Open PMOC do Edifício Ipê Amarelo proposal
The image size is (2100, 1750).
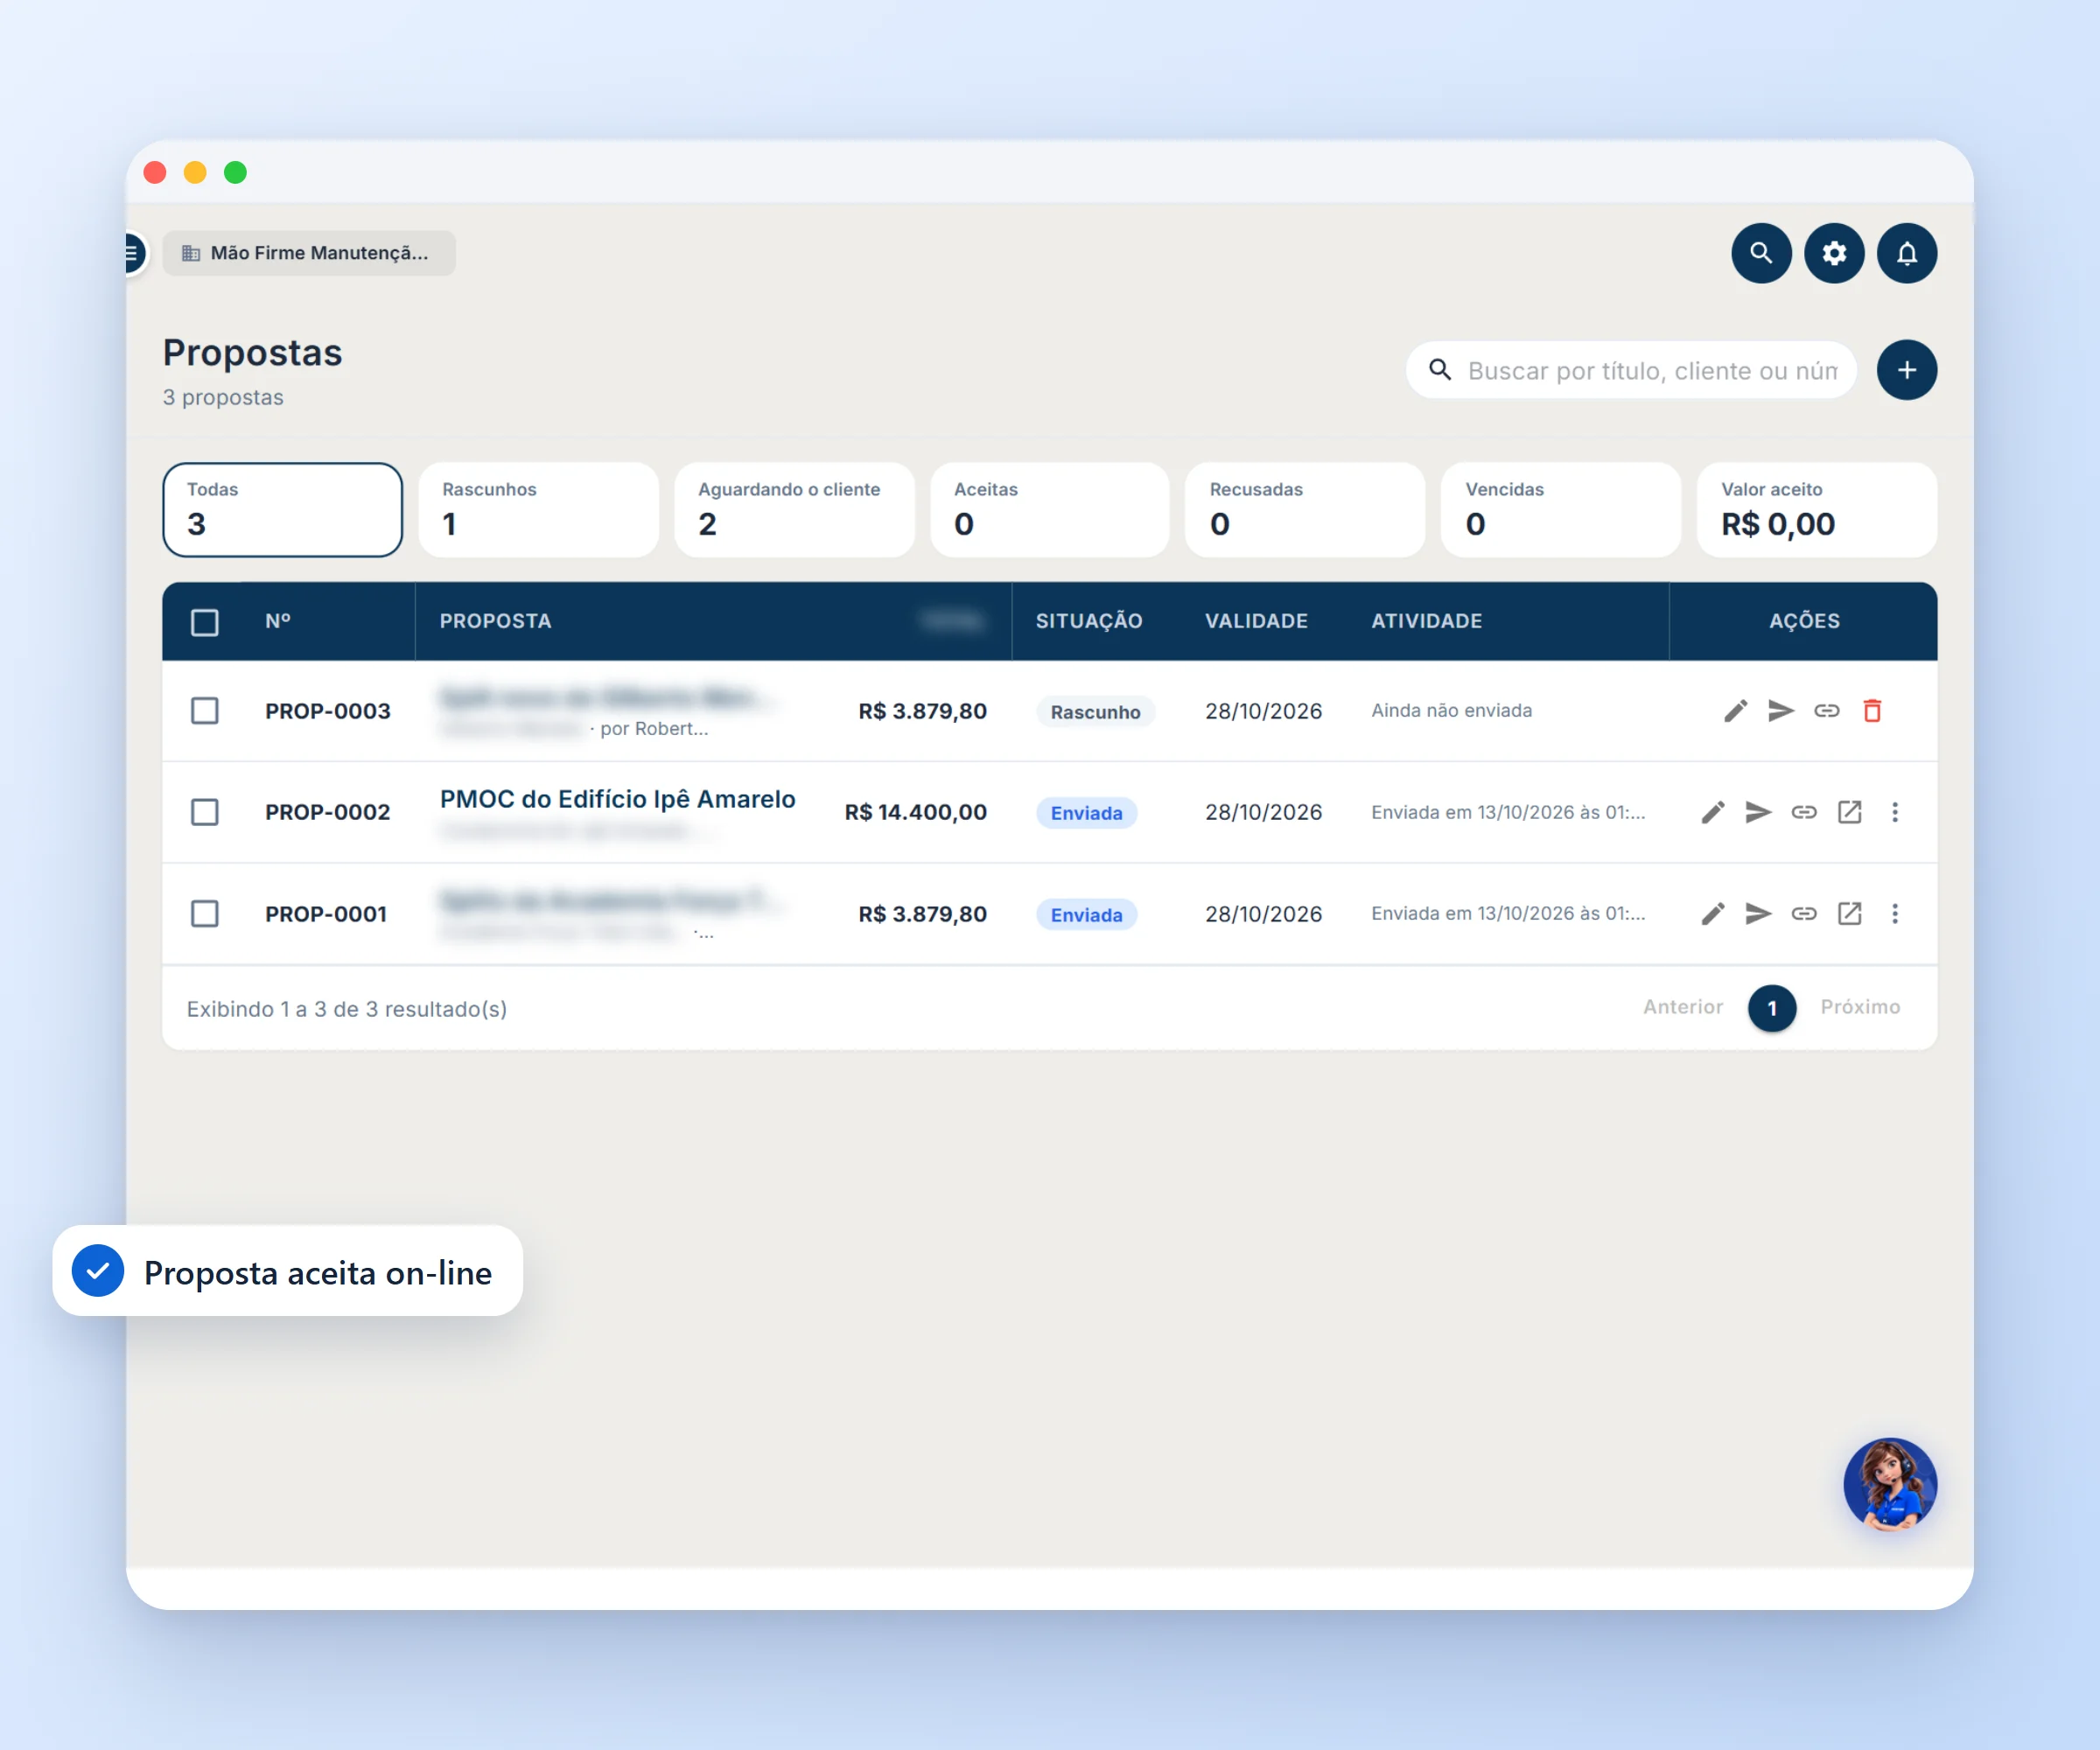(618, 799)
